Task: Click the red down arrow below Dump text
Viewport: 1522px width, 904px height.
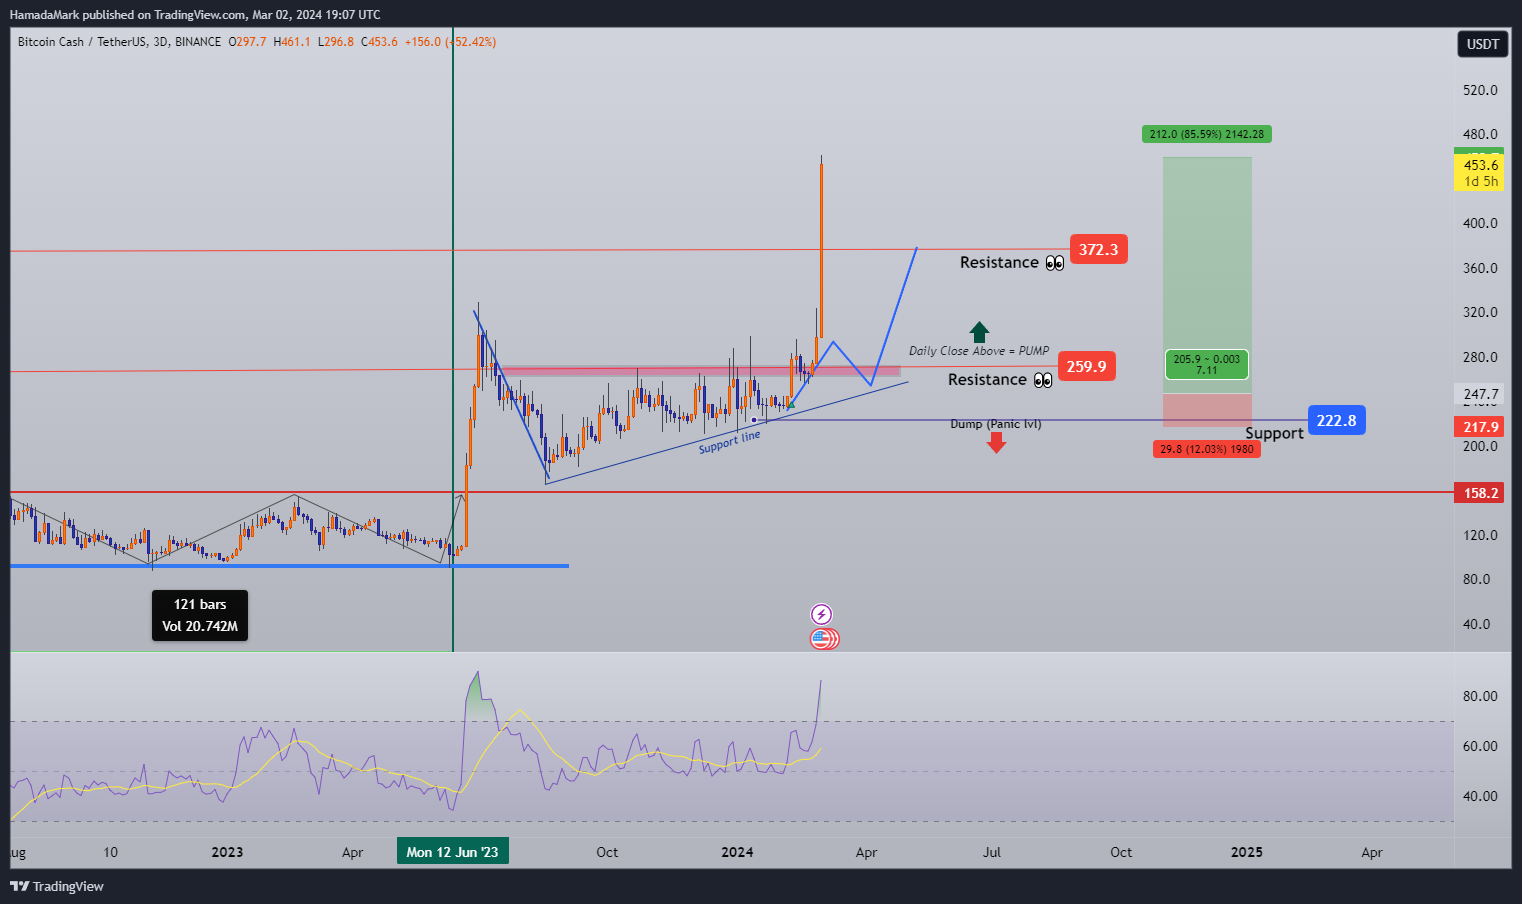Action: tap(996, 442)
